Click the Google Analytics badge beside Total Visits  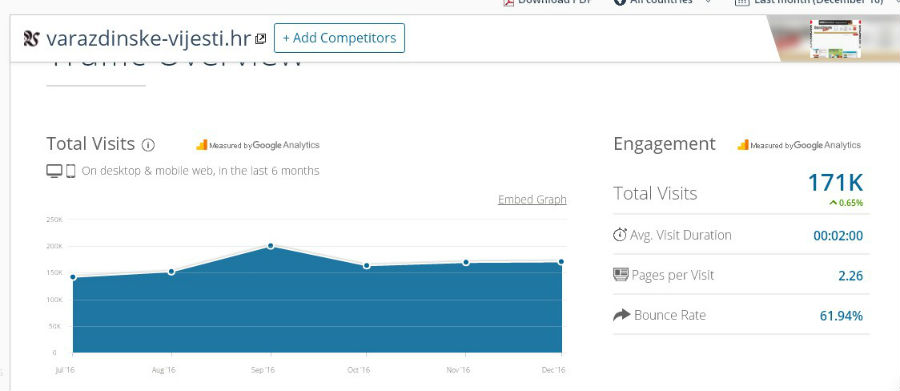[258, 145]
